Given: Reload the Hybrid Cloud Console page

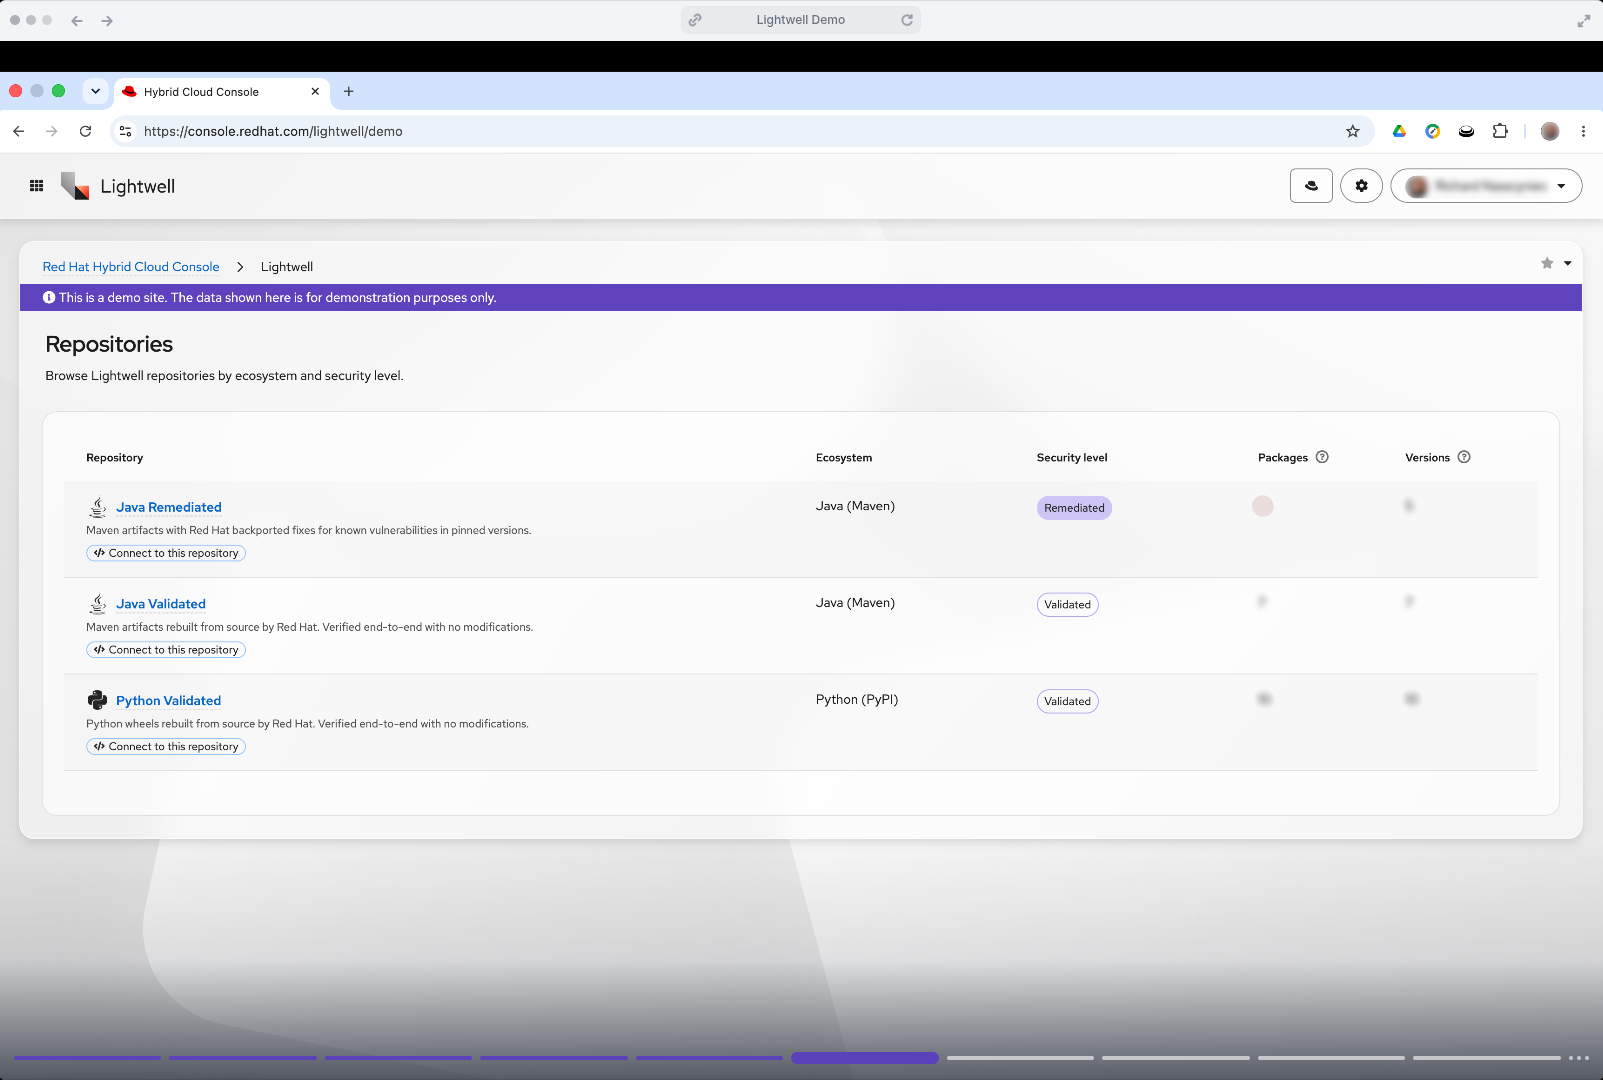Looking at the screenshot, I should pos(86,131).
